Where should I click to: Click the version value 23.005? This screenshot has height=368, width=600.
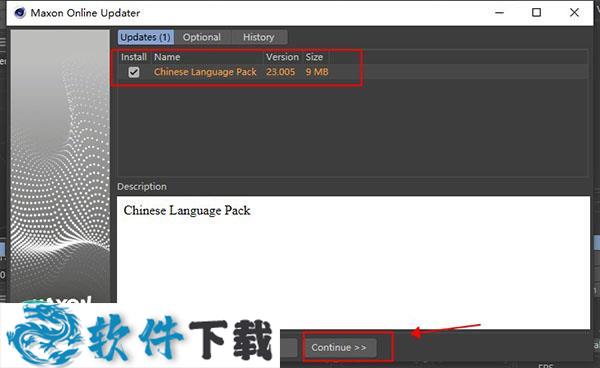click(x=280, y=72)
